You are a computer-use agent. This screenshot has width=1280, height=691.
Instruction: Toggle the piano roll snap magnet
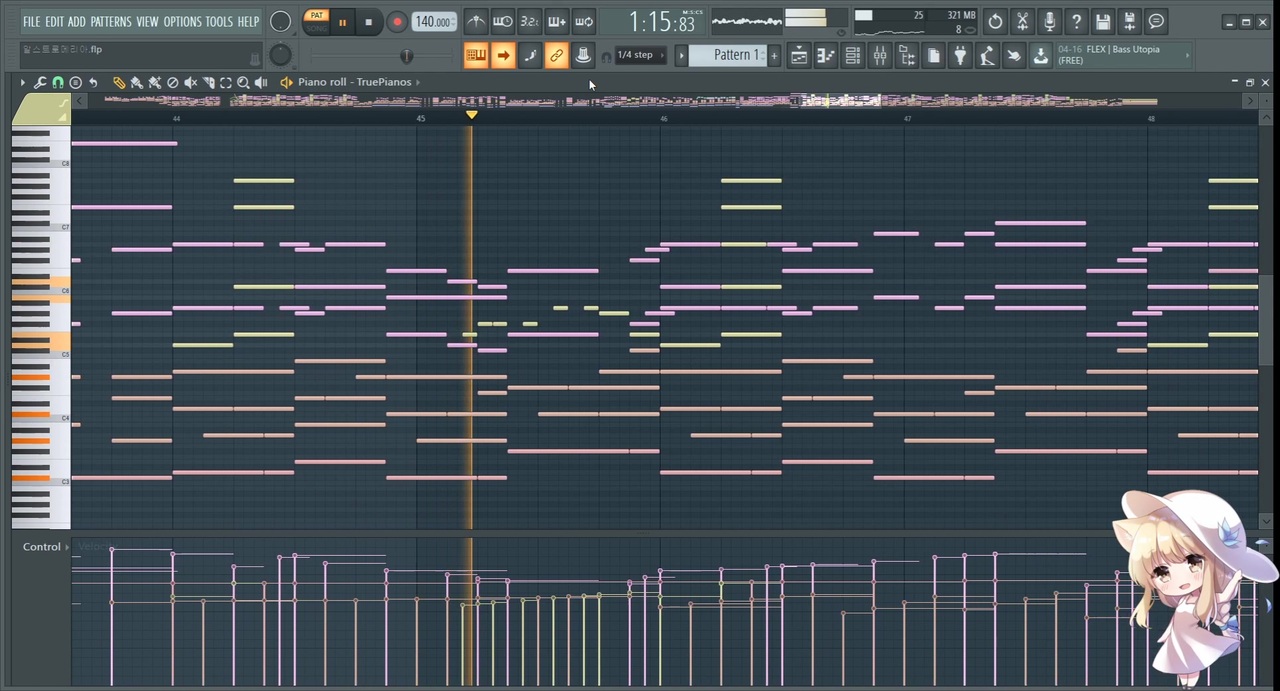click(x=58, y=83)
